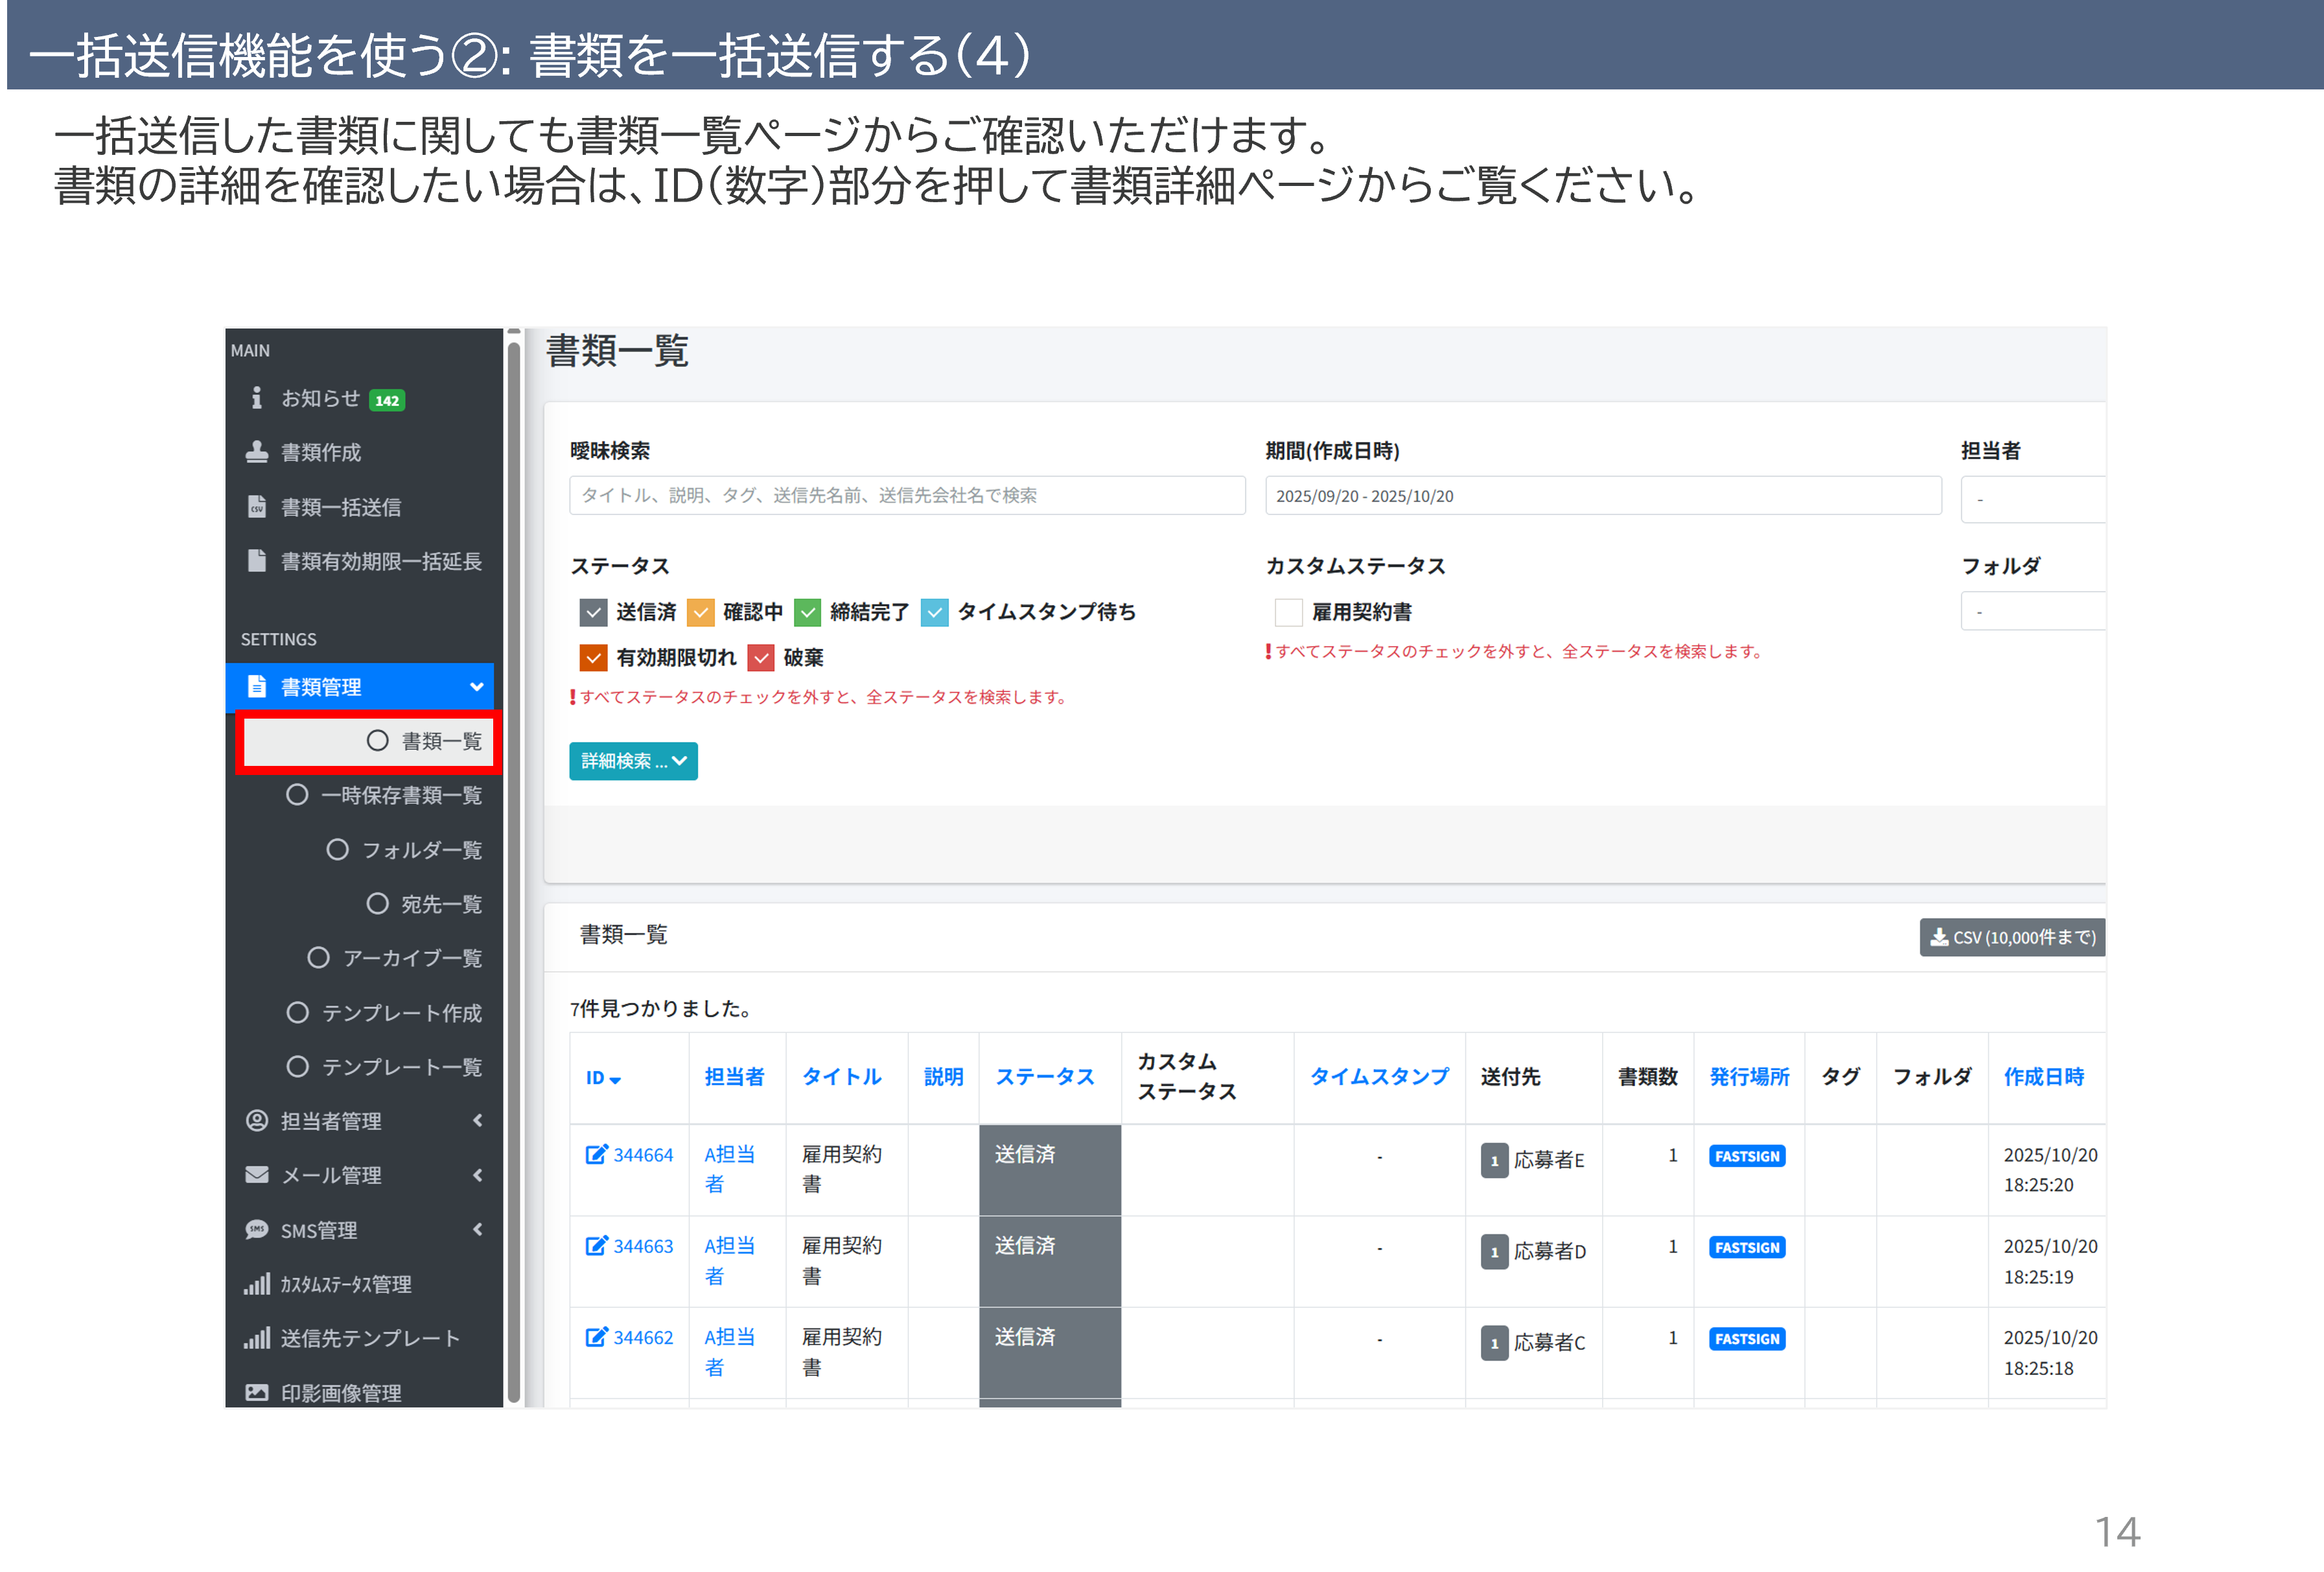Click the 書類作成 stamp icon

click(x=257, y=452)
